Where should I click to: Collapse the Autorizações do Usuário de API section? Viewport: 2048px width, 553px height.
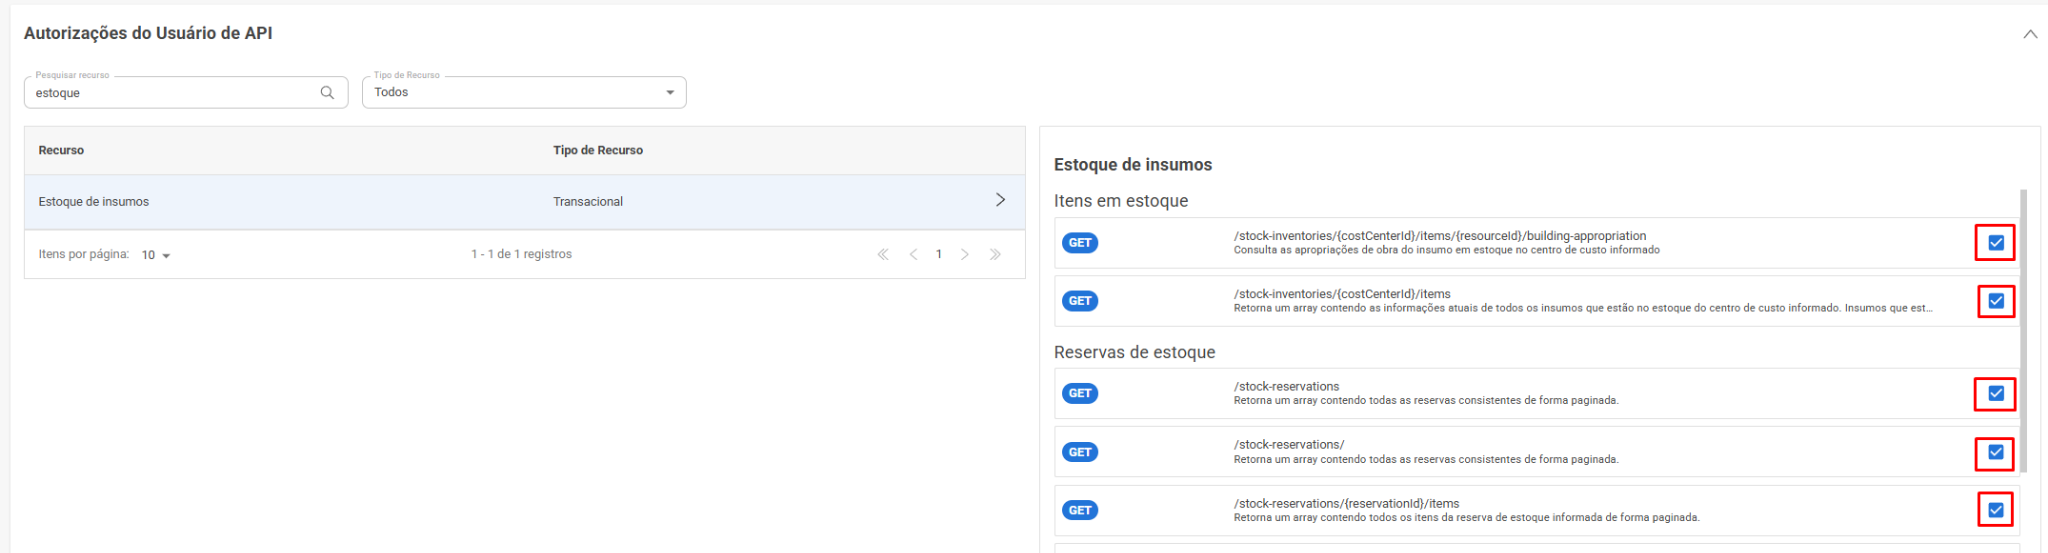tap(2030, 34)
